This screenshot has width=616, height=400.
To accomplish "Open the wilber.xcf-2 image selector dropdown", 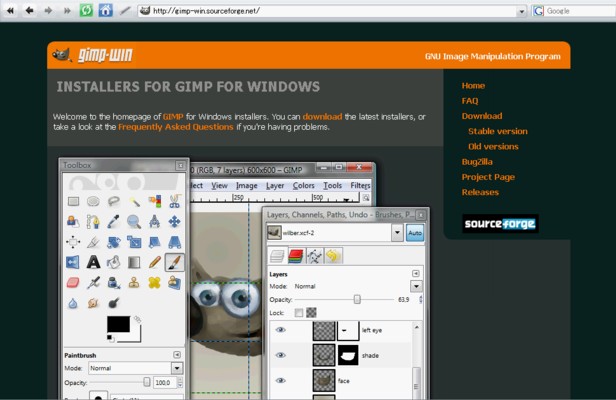I will 397,233.
